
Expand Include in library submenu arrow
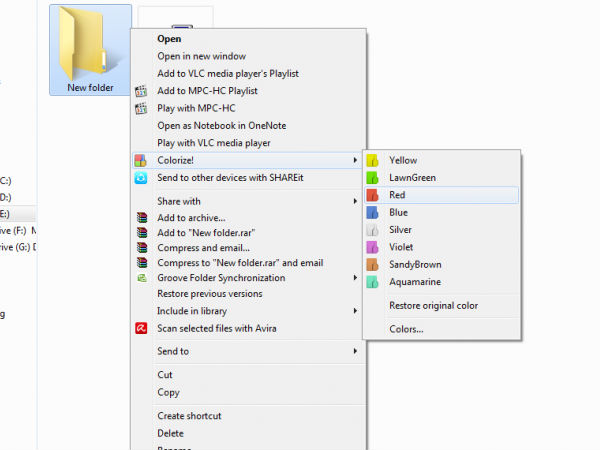click(355, 311)
